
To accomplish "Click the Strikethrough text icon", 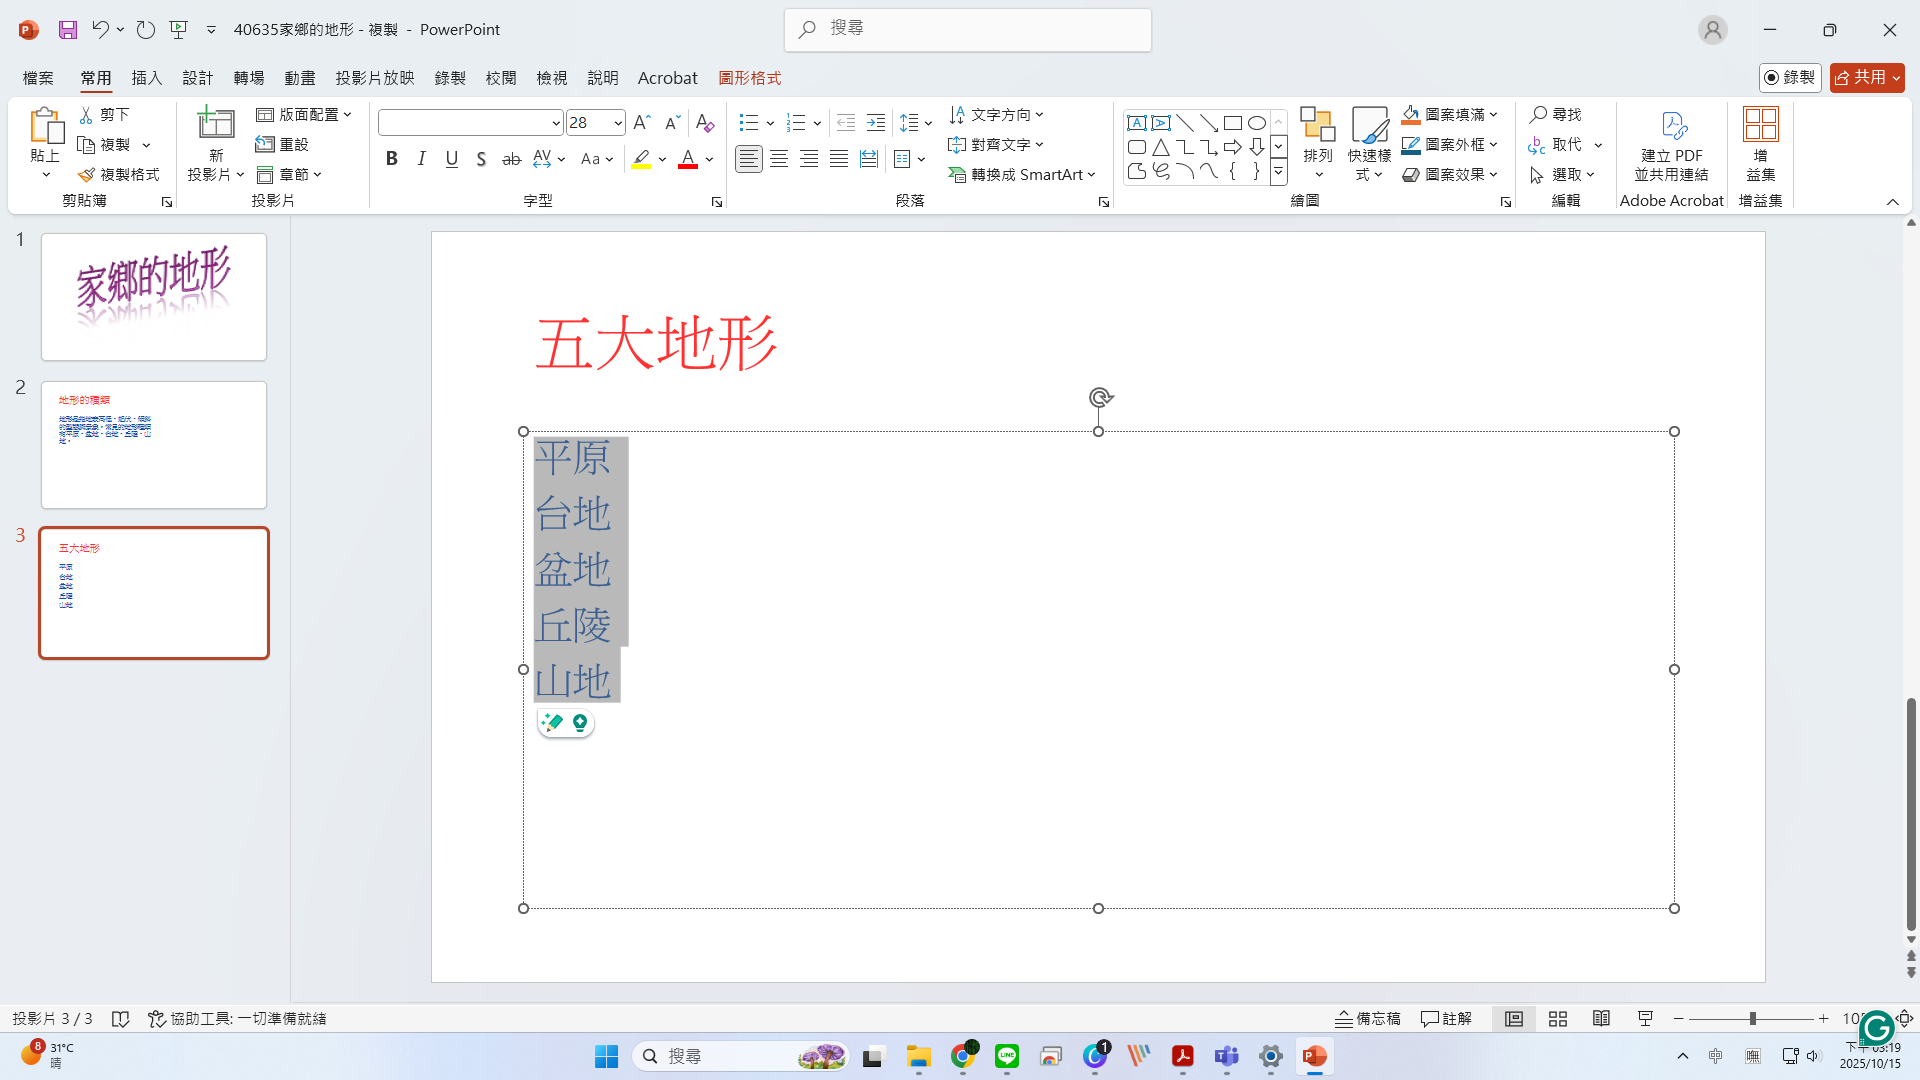I will (x=511, y=159).
